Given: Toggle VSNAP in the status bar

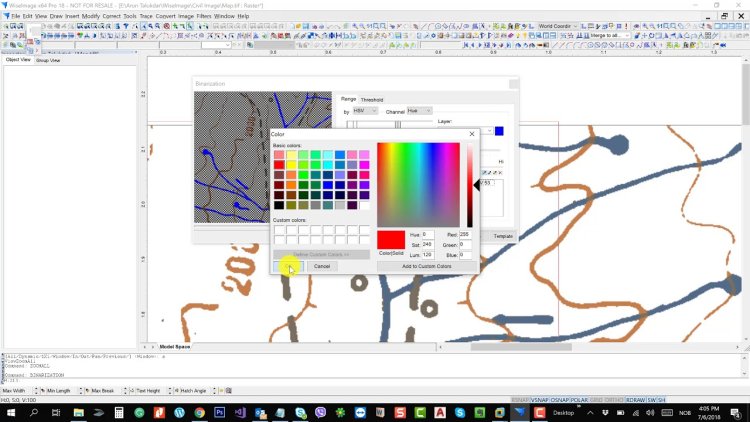Looking at the screenshot, I should [540, 400].
